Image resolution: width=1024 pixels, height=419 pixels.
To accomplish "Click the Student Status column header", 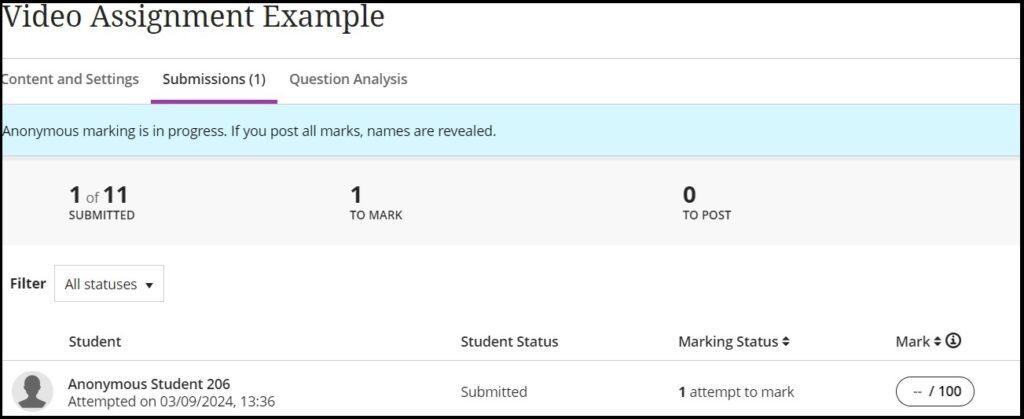I will coord(509,341).
